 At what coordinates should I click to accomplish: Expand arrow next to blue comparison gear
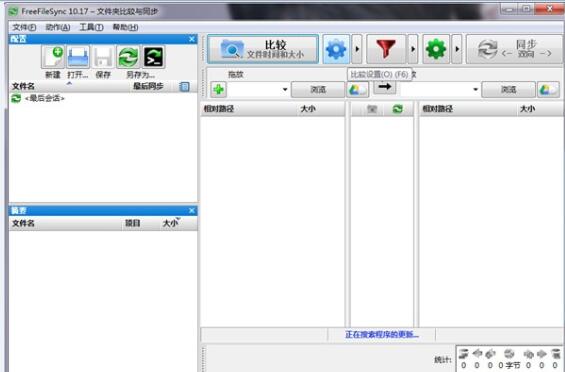[357, 49]
